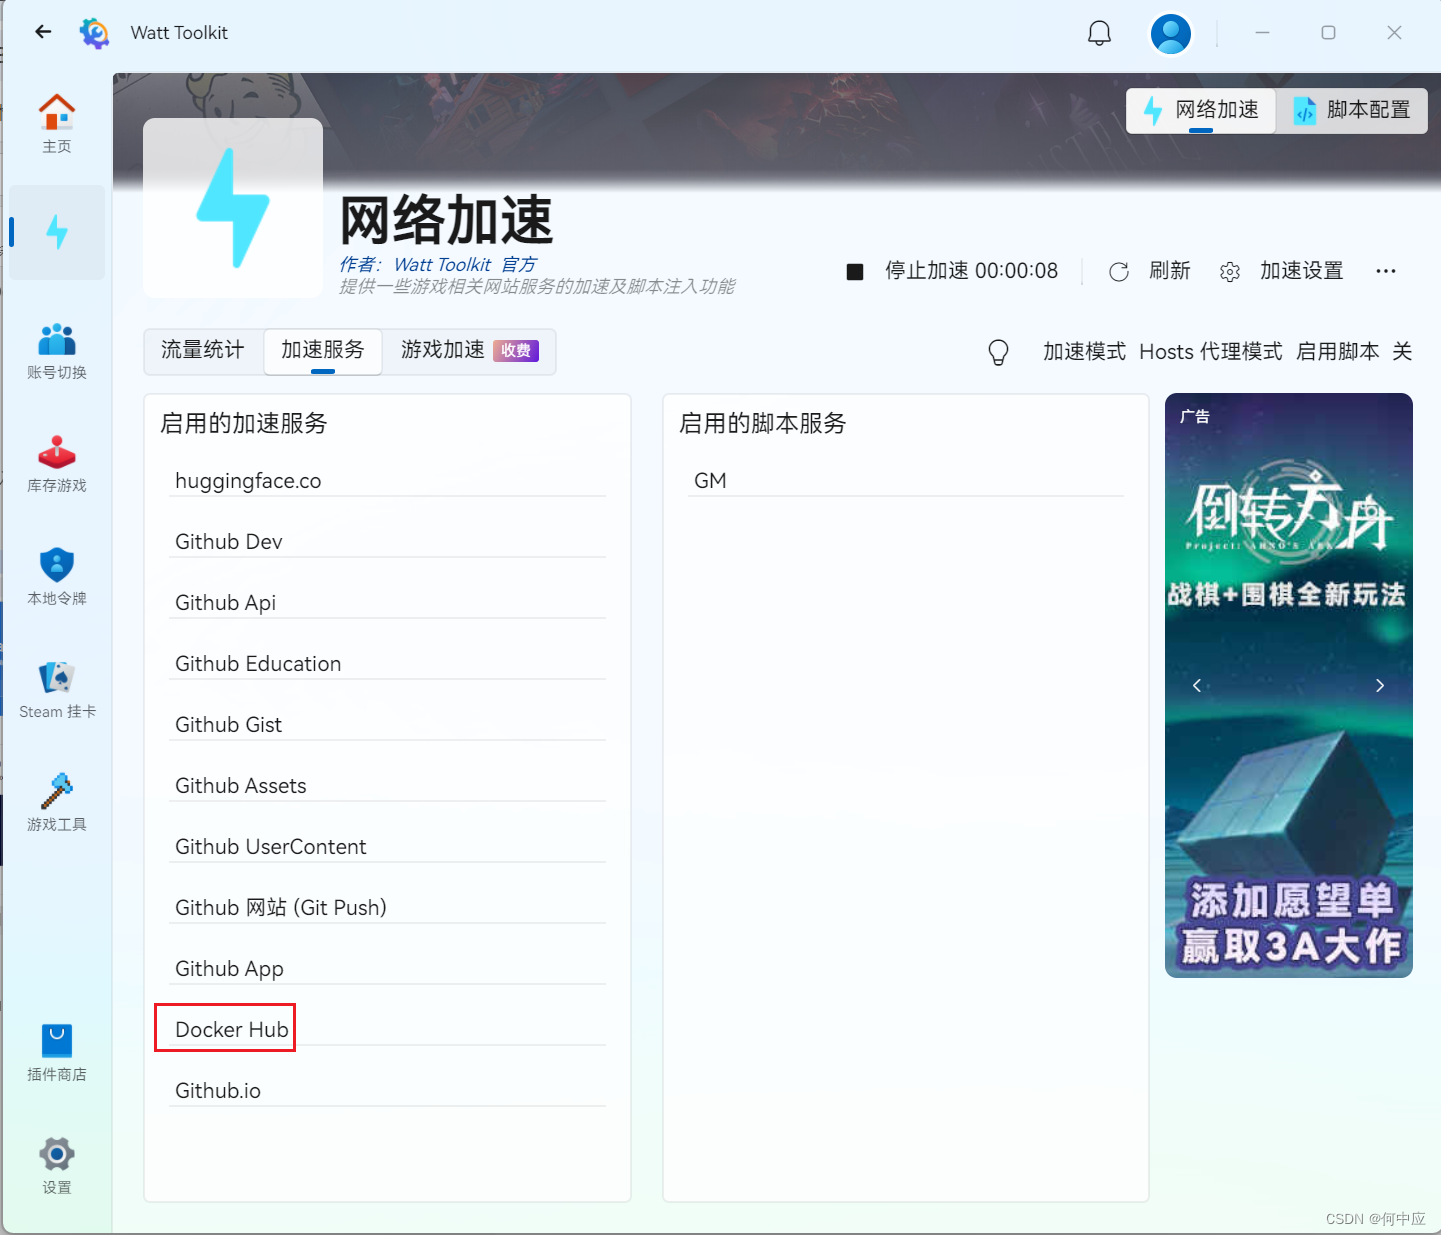Viewport: 1441px width, 1235px height.
Task: Open the 倒转方舟 advertisement banner
Action: [1288, 685]
